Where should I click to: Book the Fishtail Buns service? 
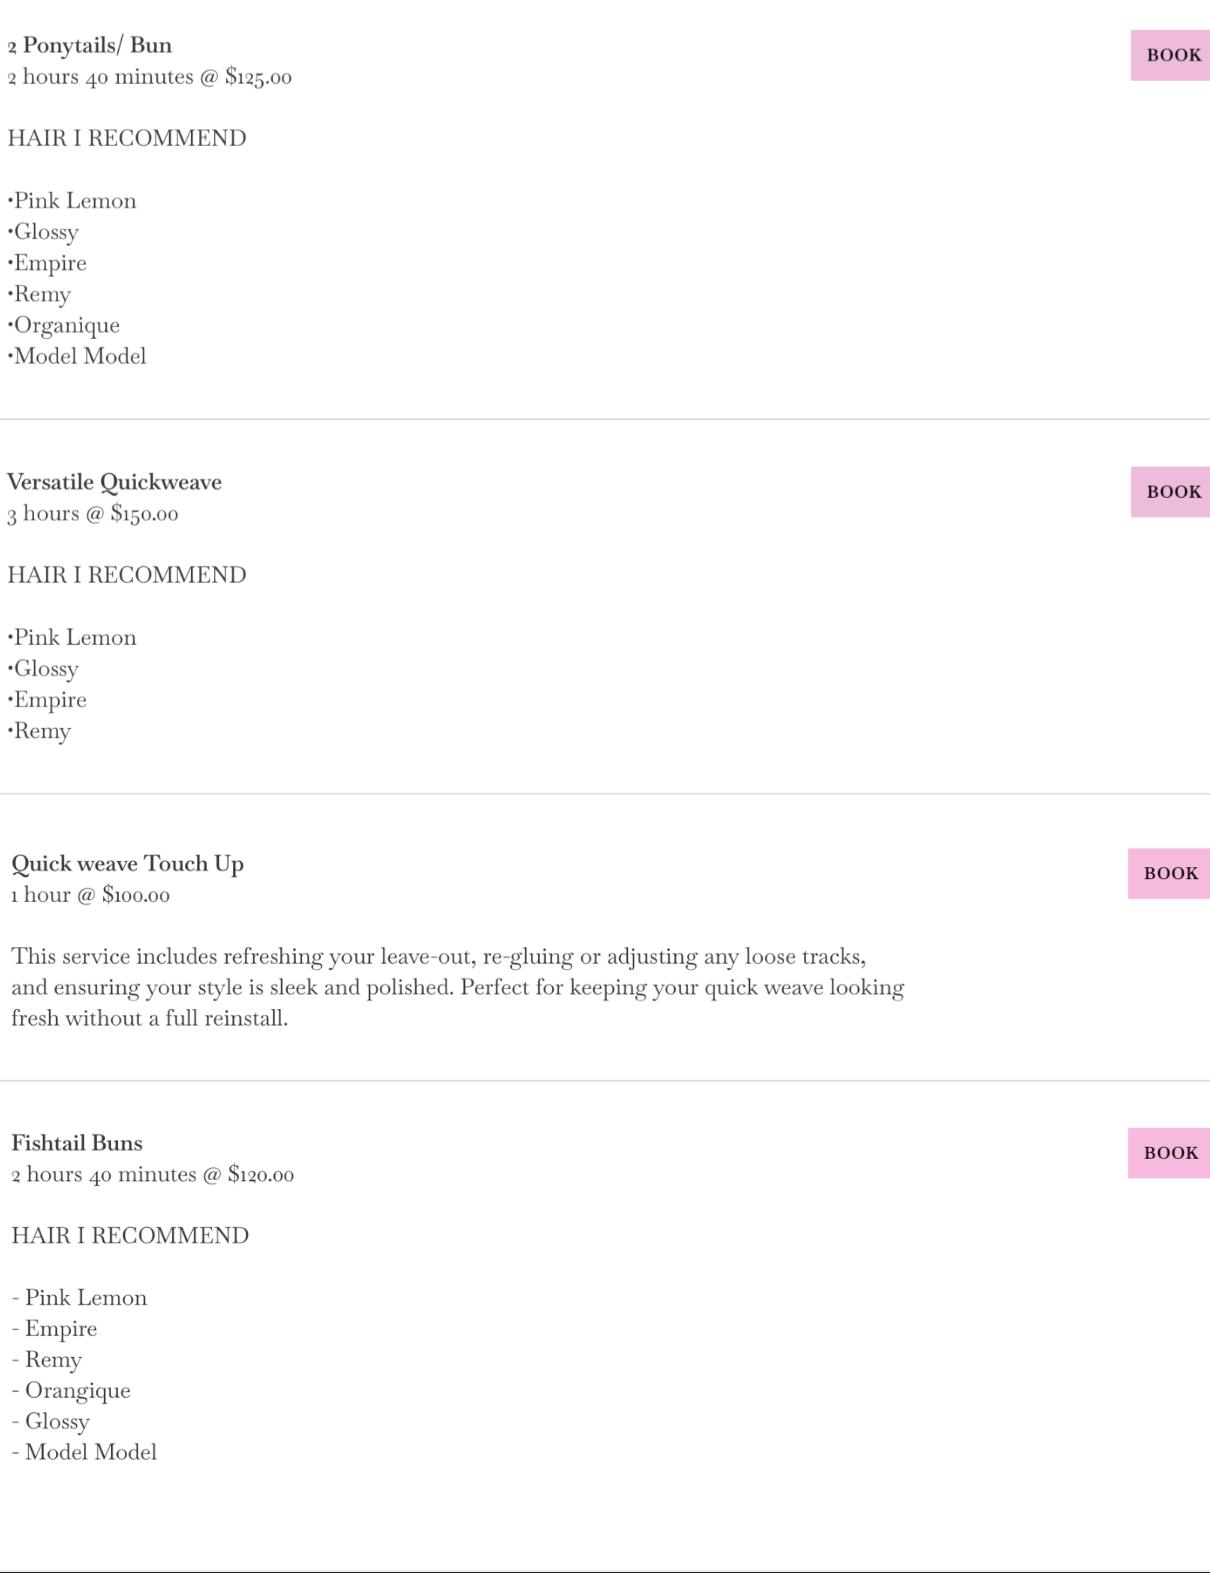[1169, 1153]
